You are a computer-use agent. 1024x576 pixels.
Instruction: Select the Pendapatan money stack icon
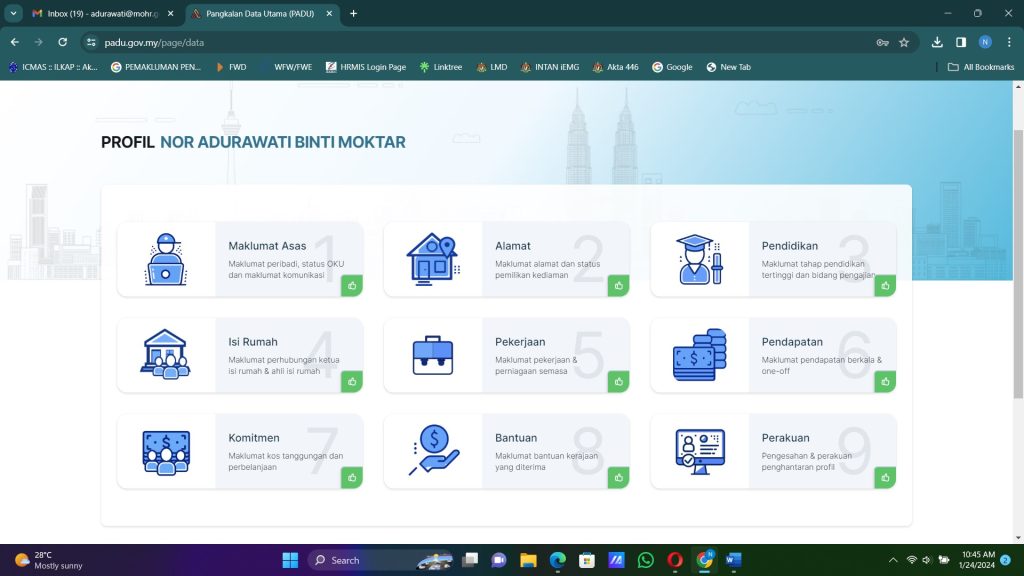pyautogui.click(x=699, y=355)
